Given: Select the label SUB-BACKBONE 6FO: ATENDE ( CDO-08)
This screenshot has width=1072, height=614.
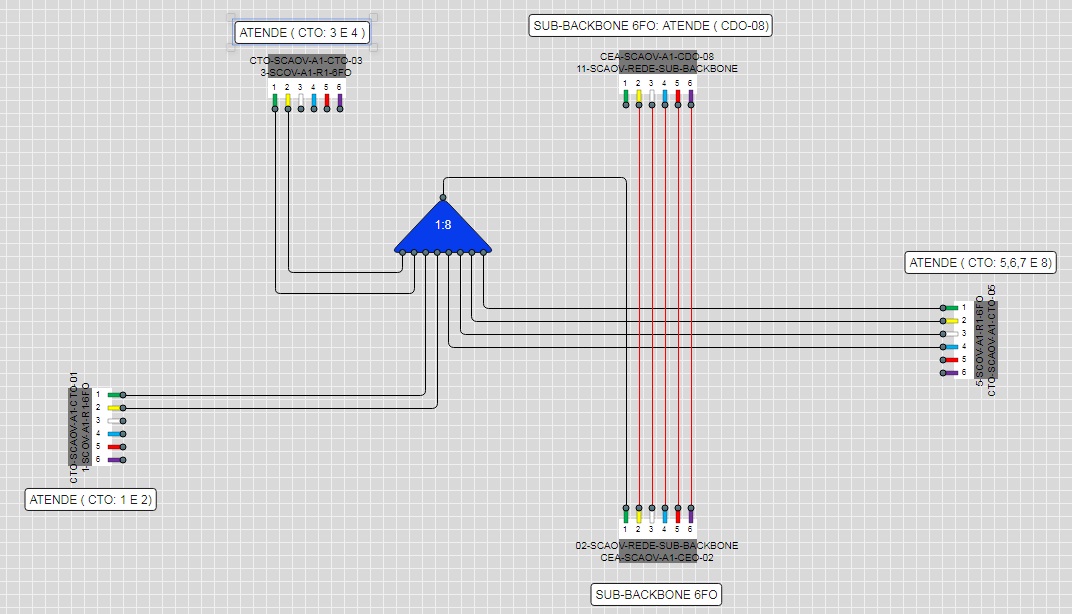Looking at the screenshot, I should click(x=650, y=26).
